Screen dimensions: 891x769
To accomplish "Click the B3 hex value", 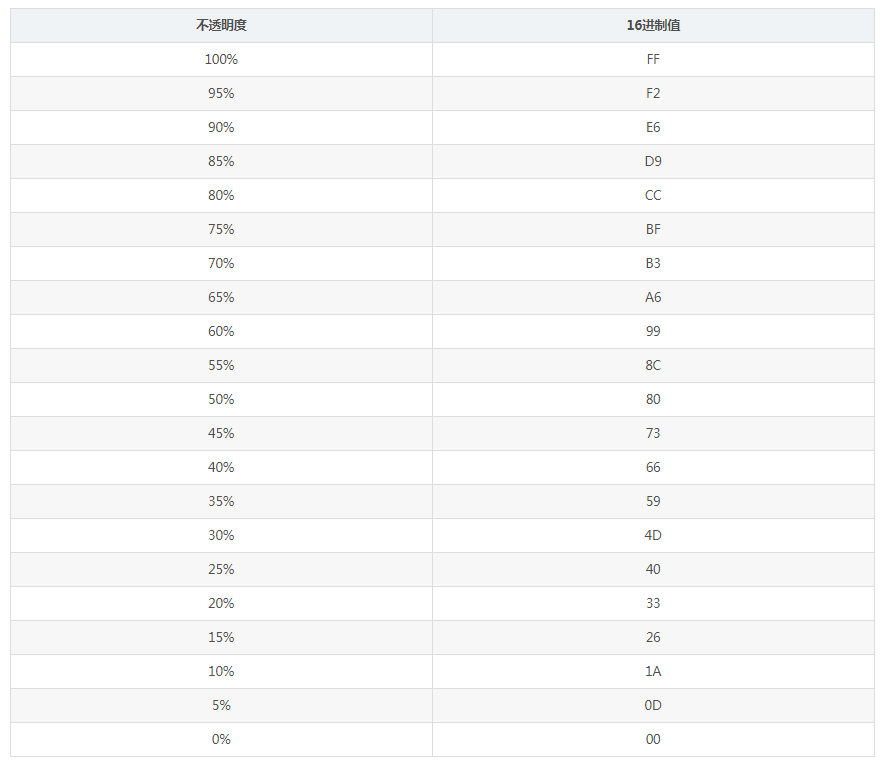I will click(x=653, y=264).
